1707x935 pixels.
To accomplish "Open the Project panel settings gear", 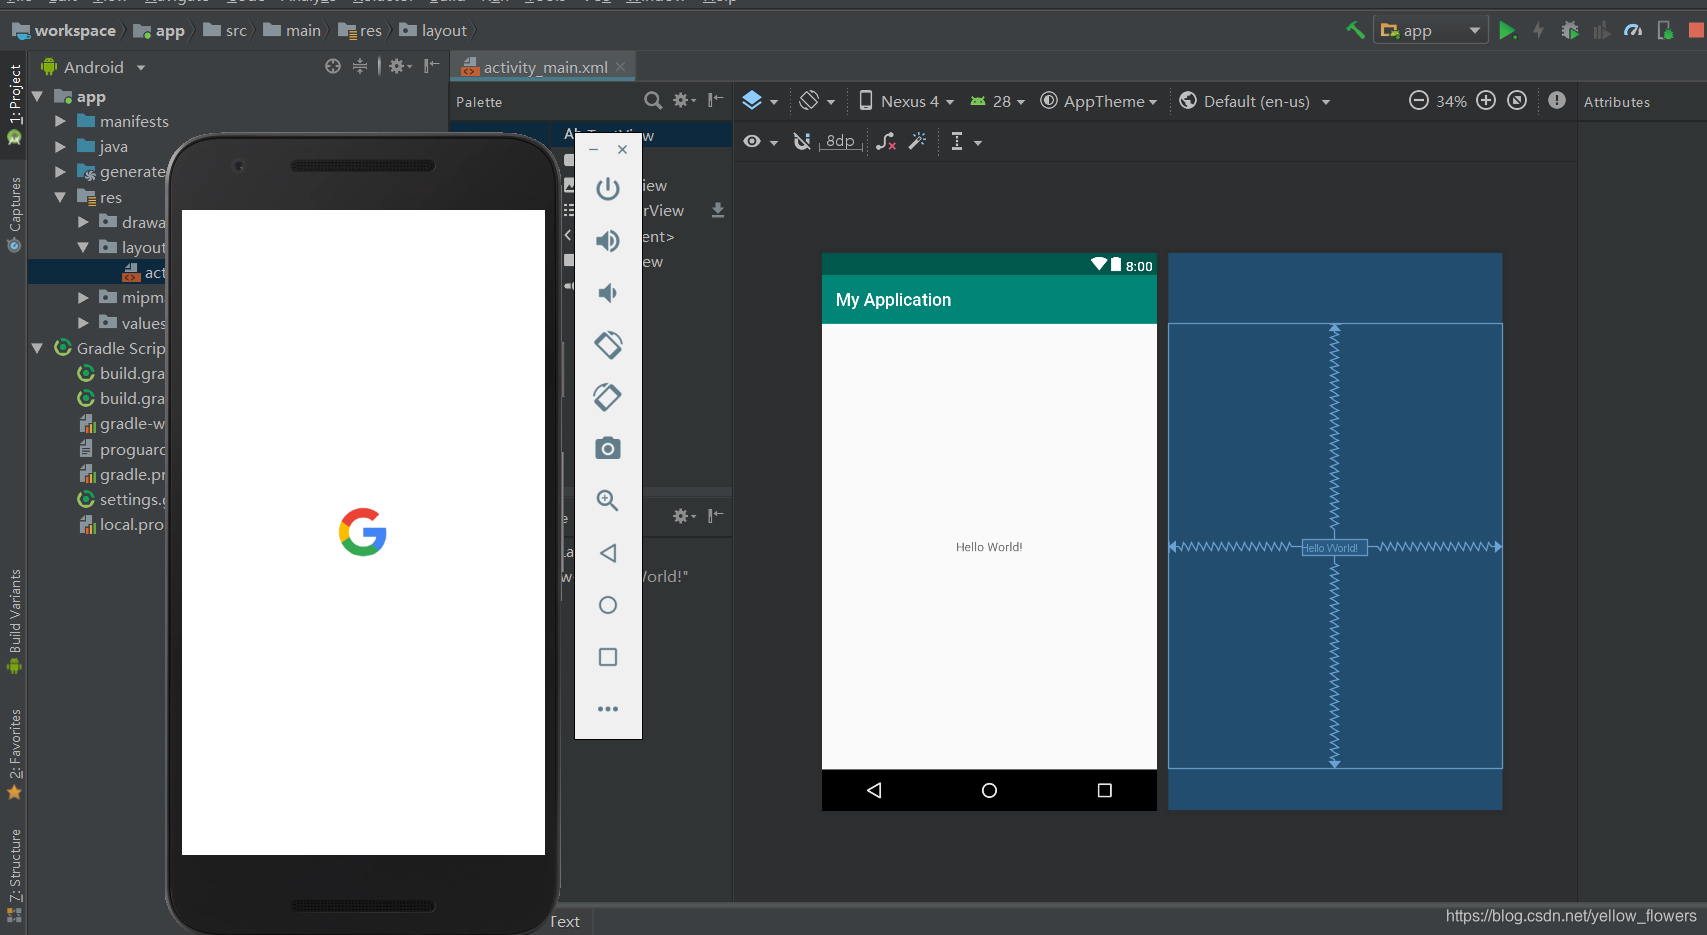I will point(400,66).
